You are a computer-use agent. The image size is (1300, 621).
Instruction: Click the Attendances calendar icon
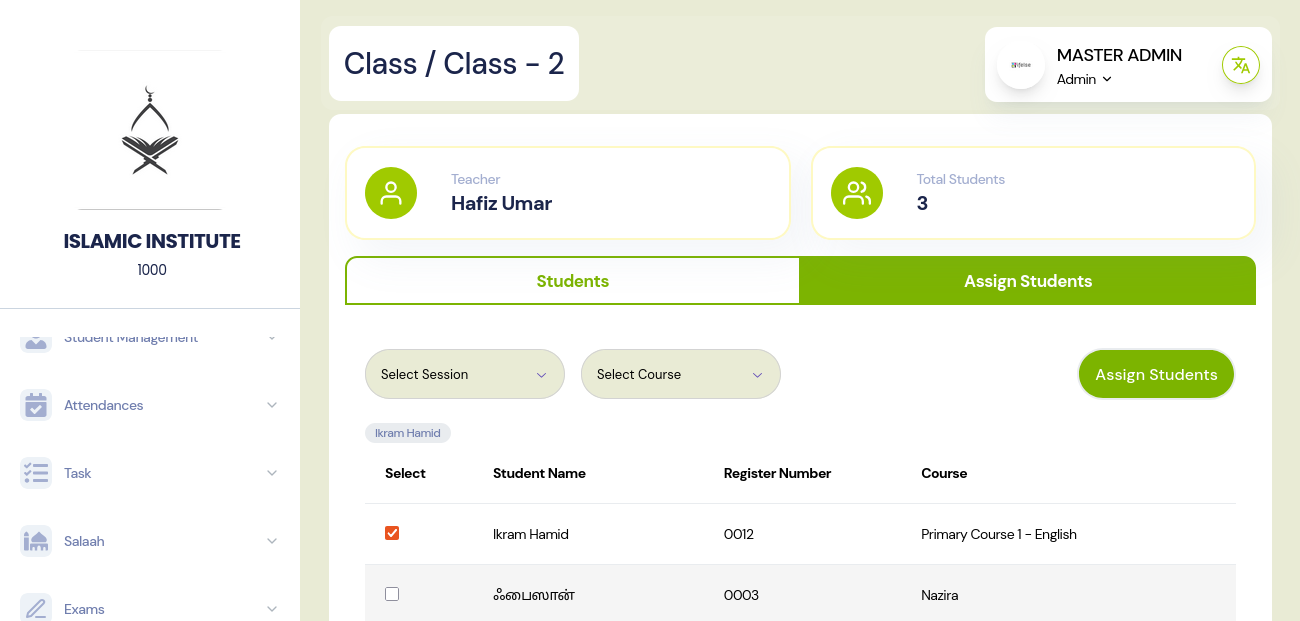(x=36, y=405)
